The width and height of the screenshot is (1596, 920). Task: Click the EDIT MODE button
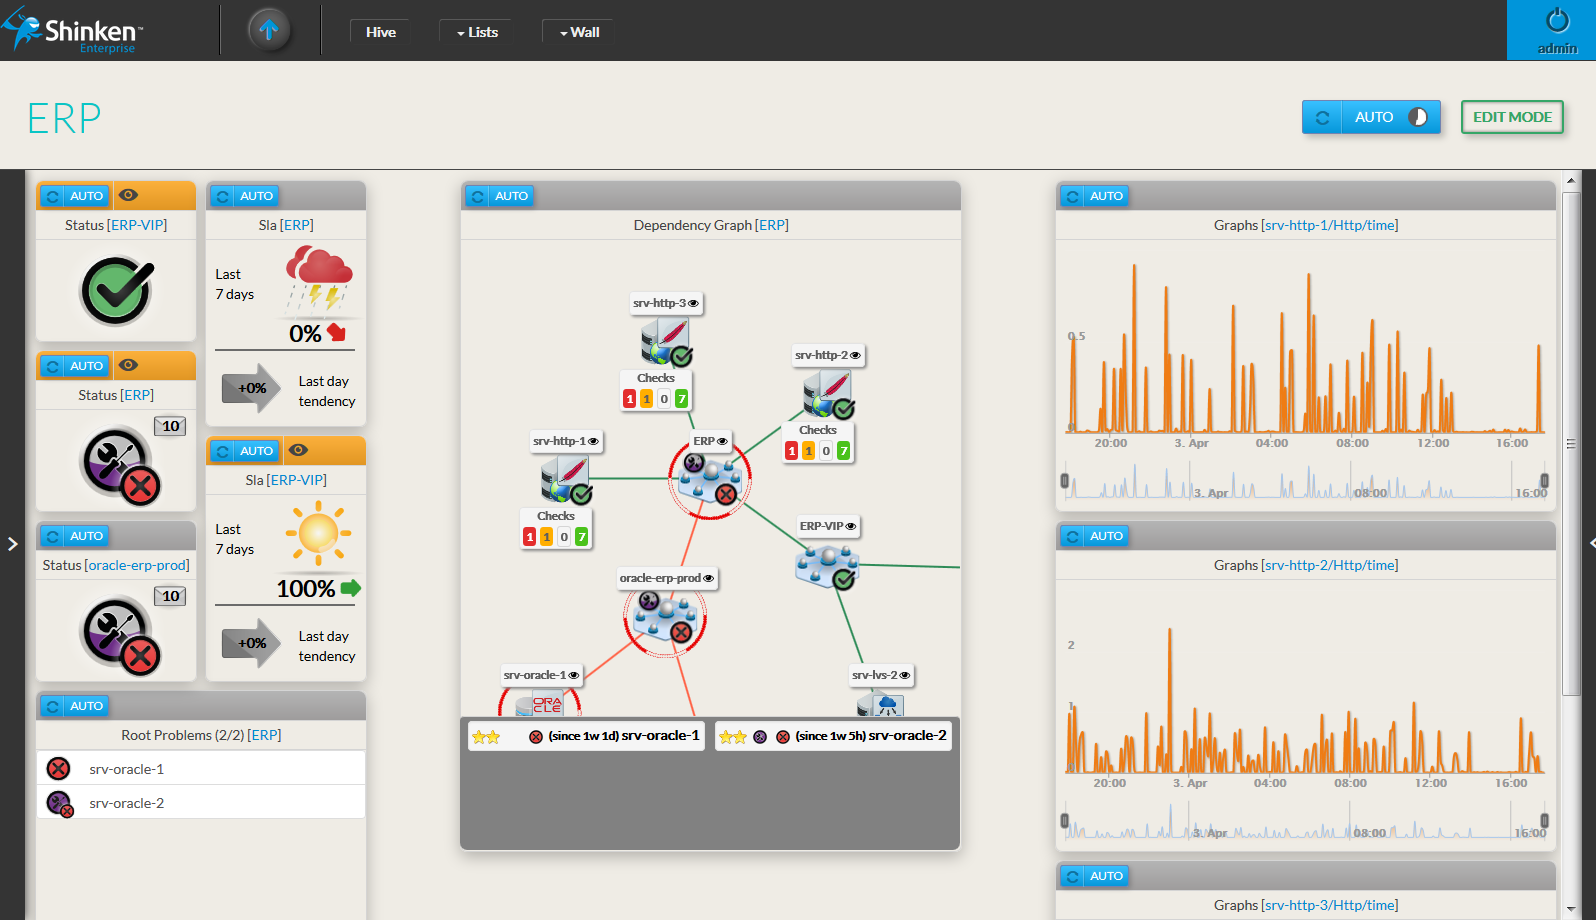pyautogui.click(x=1511, y=117)
